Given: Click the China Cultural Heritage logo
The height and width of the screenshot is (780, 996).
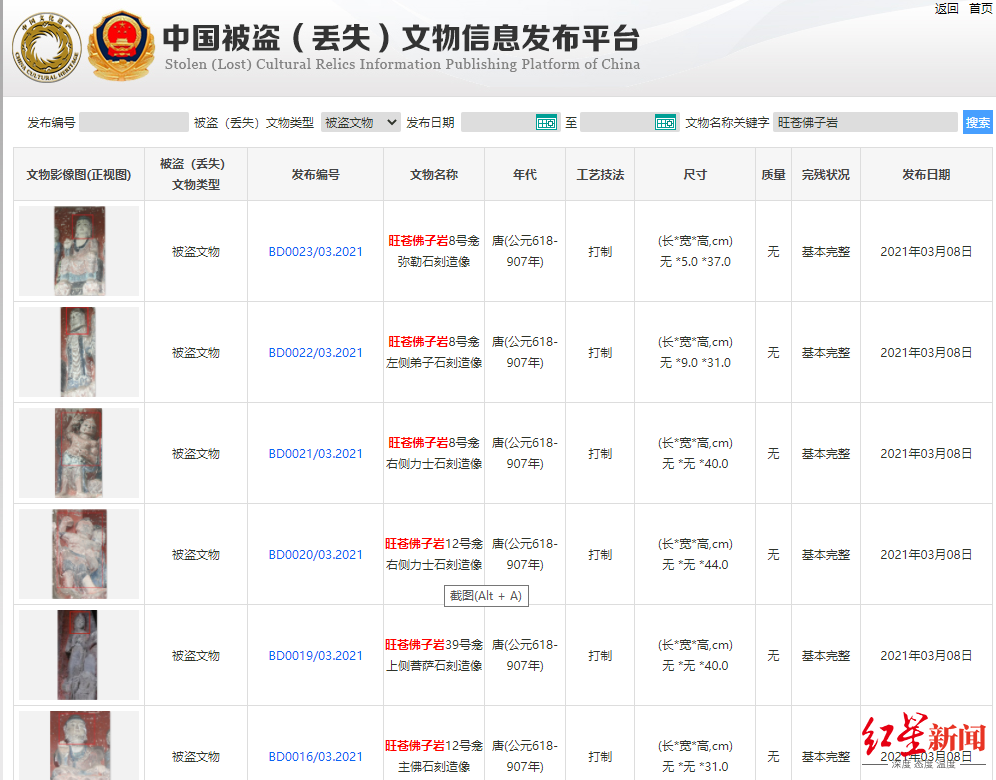Looking at the screenshot, I should click(x=46, y=48).
